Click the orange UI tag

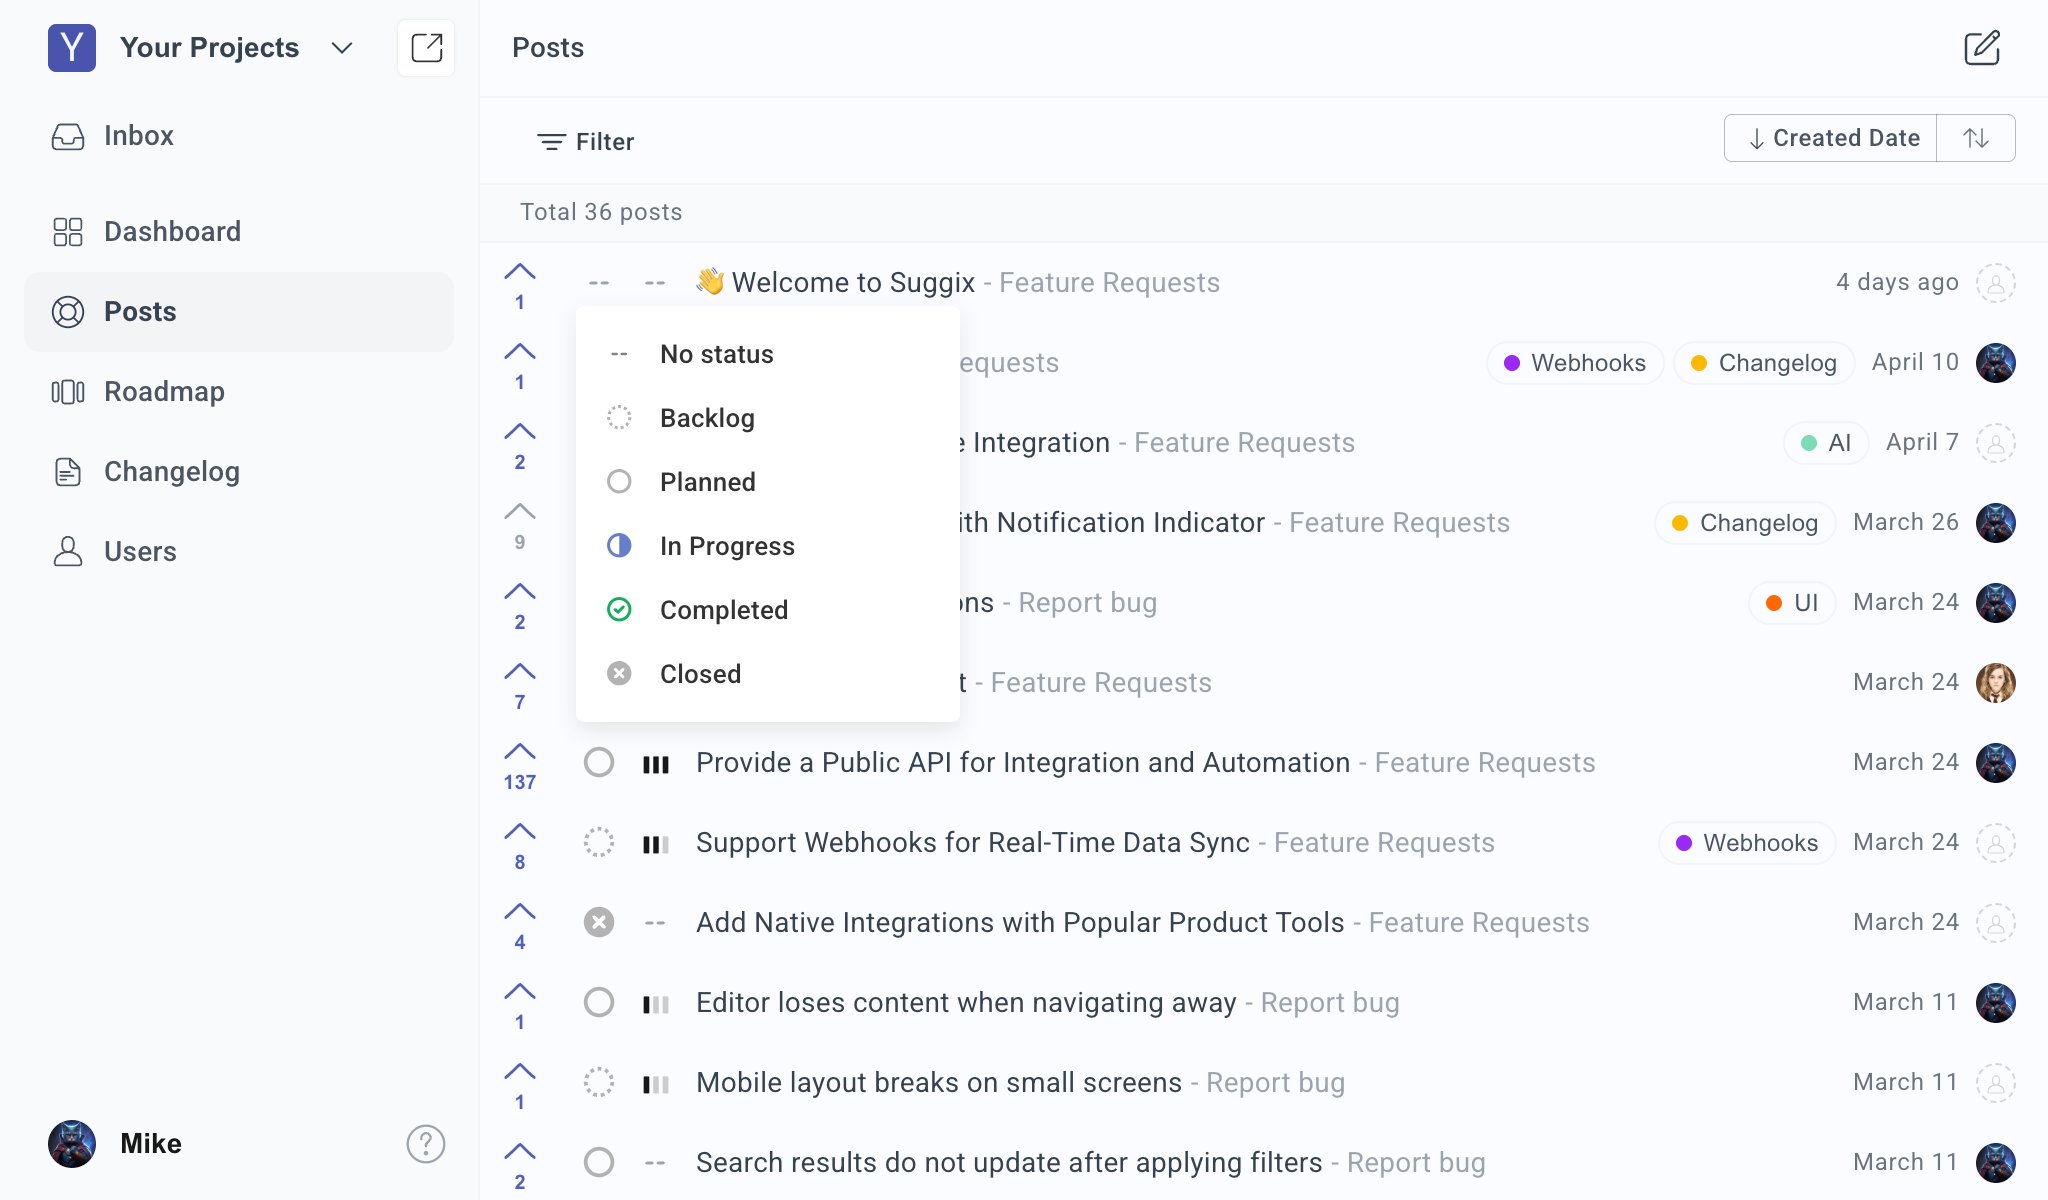point(1792,603)
